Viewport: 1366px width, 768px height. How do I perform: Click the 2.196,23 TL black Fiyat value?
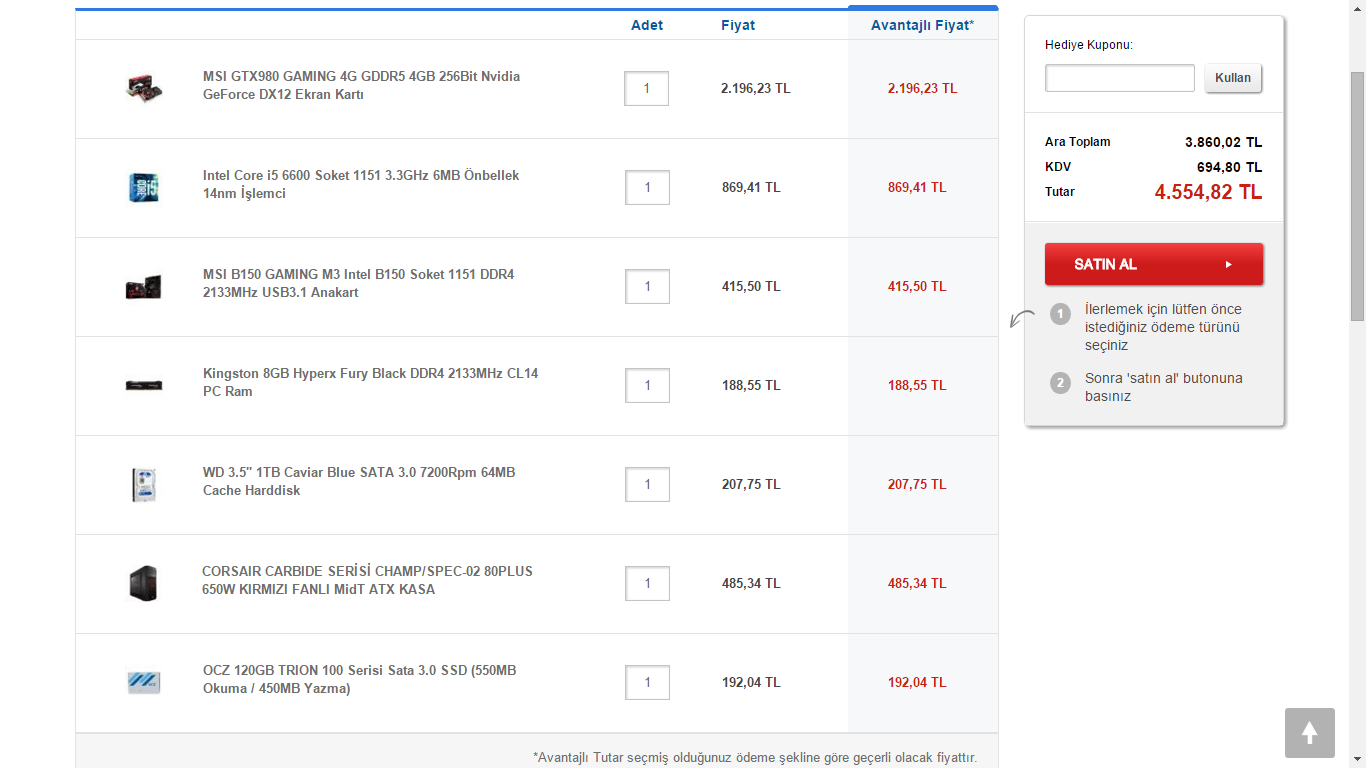click(756, 88)
